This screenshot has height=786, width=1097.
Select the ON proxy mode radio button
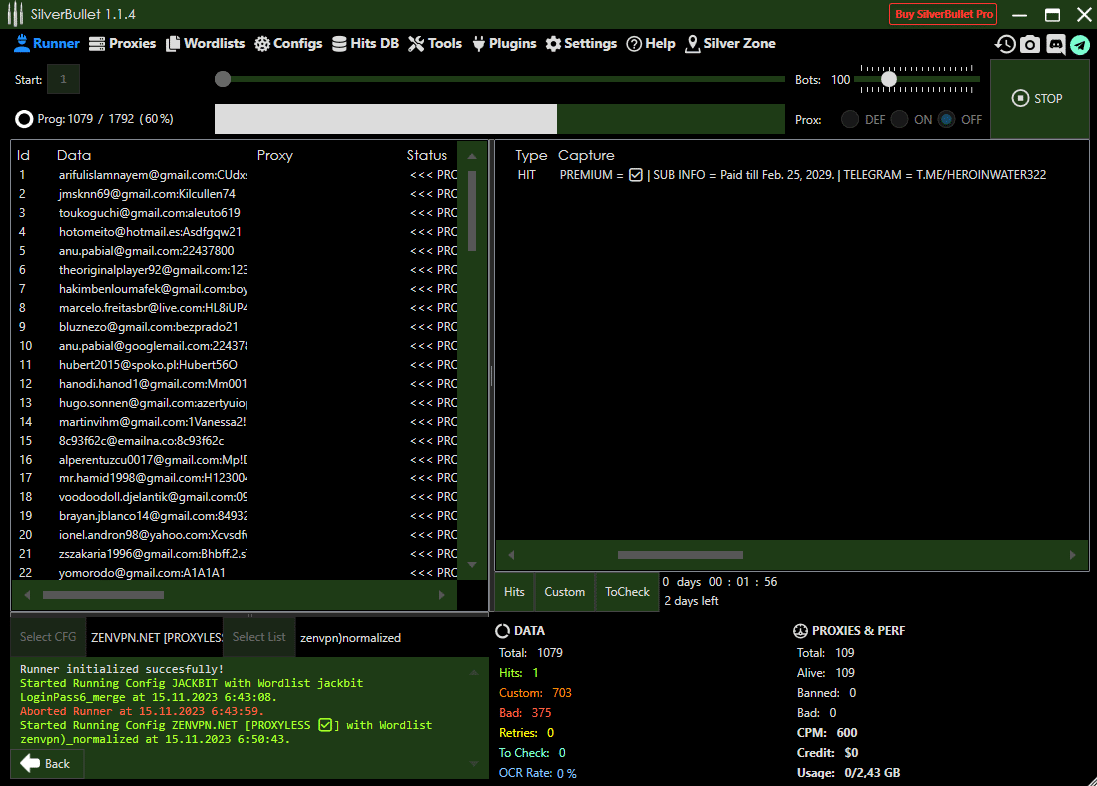[900, 119]
